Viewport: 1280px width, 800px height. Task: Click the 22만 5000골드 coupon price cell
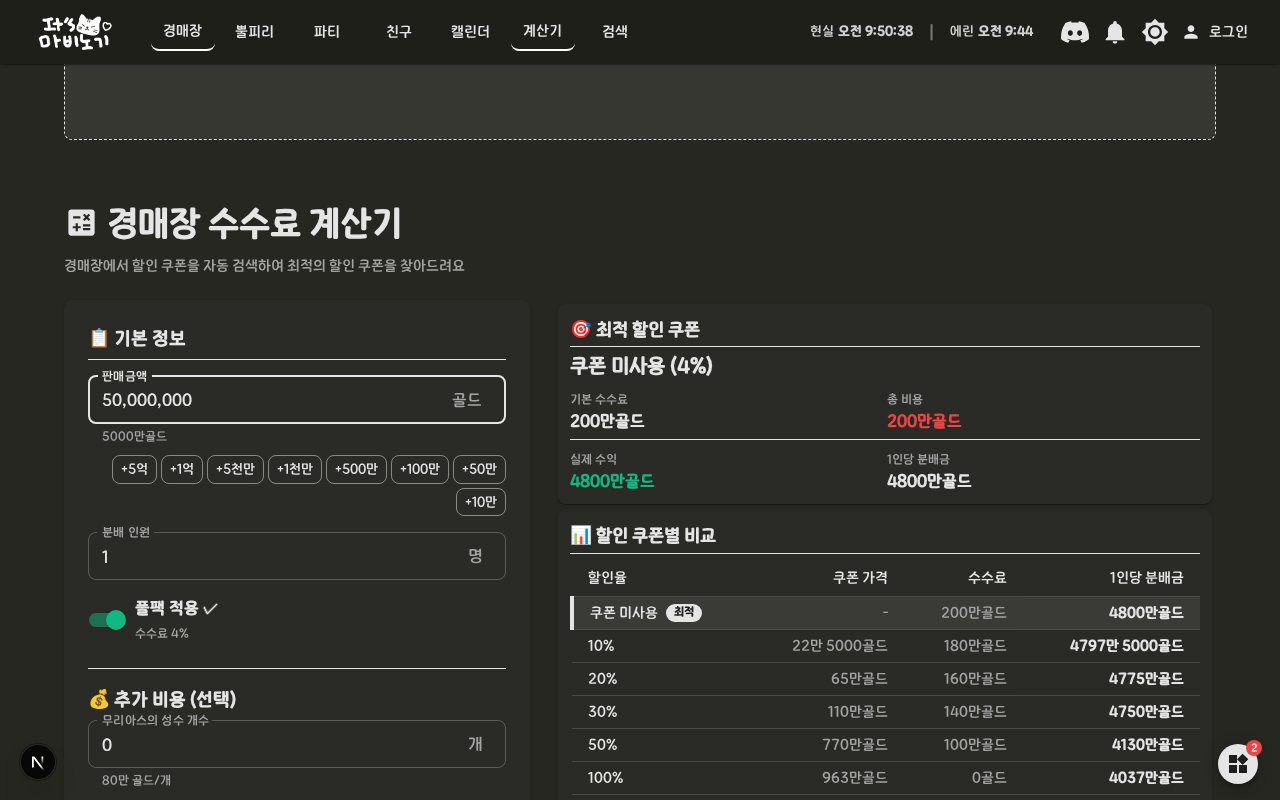coord(840,646)
